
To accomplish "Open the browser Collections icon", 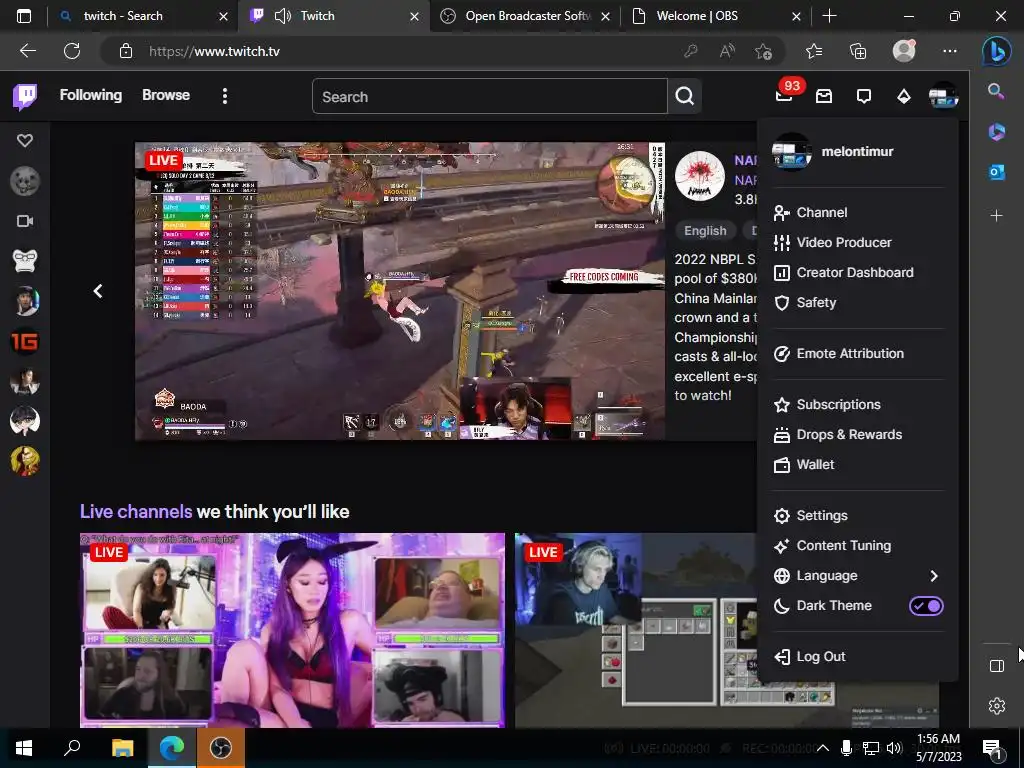I will point(858,51).
